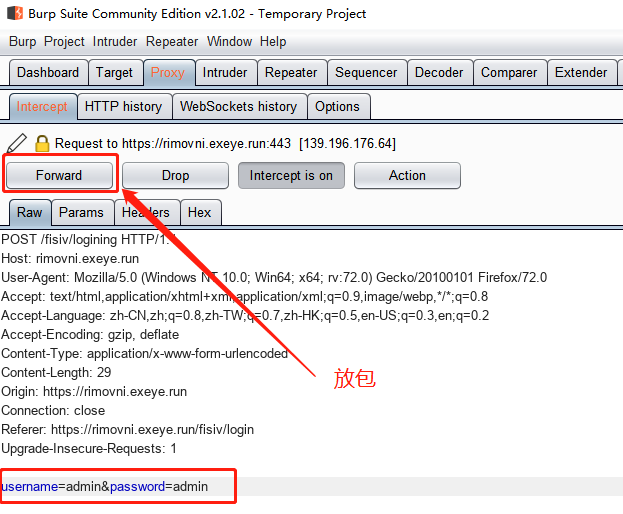This screenshot has height=514, width=623.
Task: Click the Accept-Encoding: gzip, deflate line
Action: pyautogui.click(x=90, y=334)
